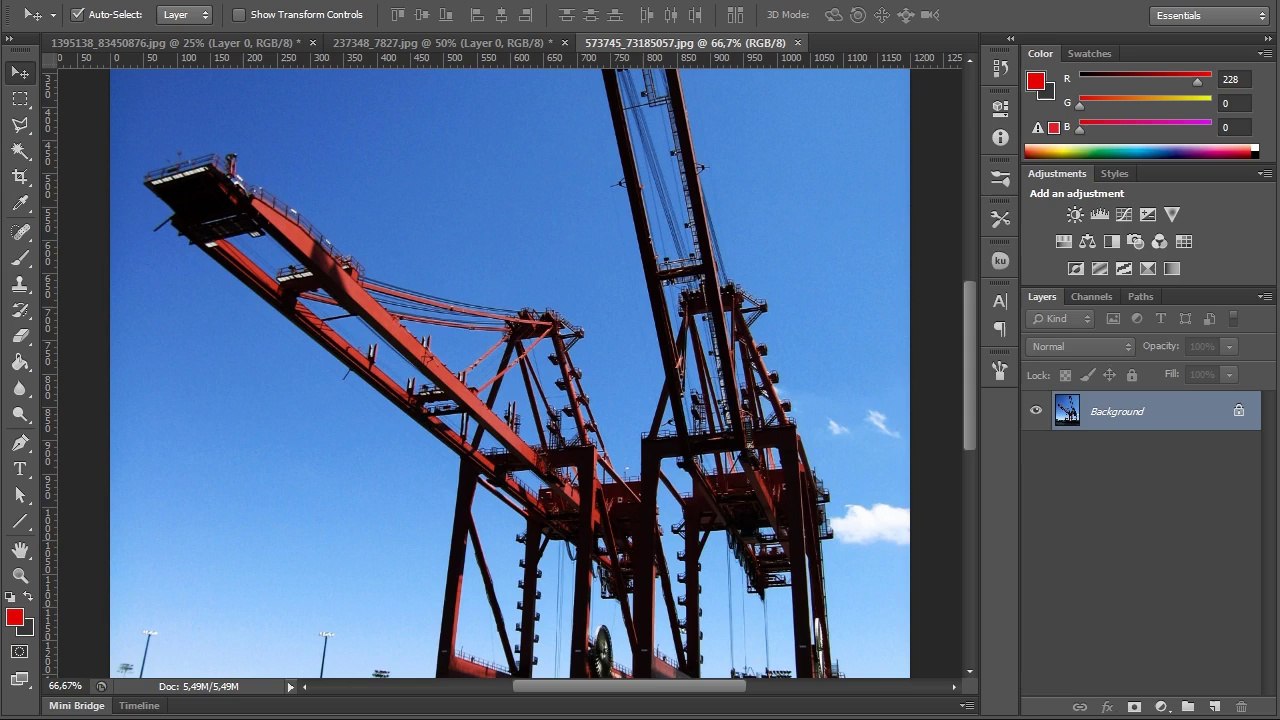Add a Brightness/Contrast adjustment
The width and height of the screenshot is (1280, 720).
[1075, 214]
